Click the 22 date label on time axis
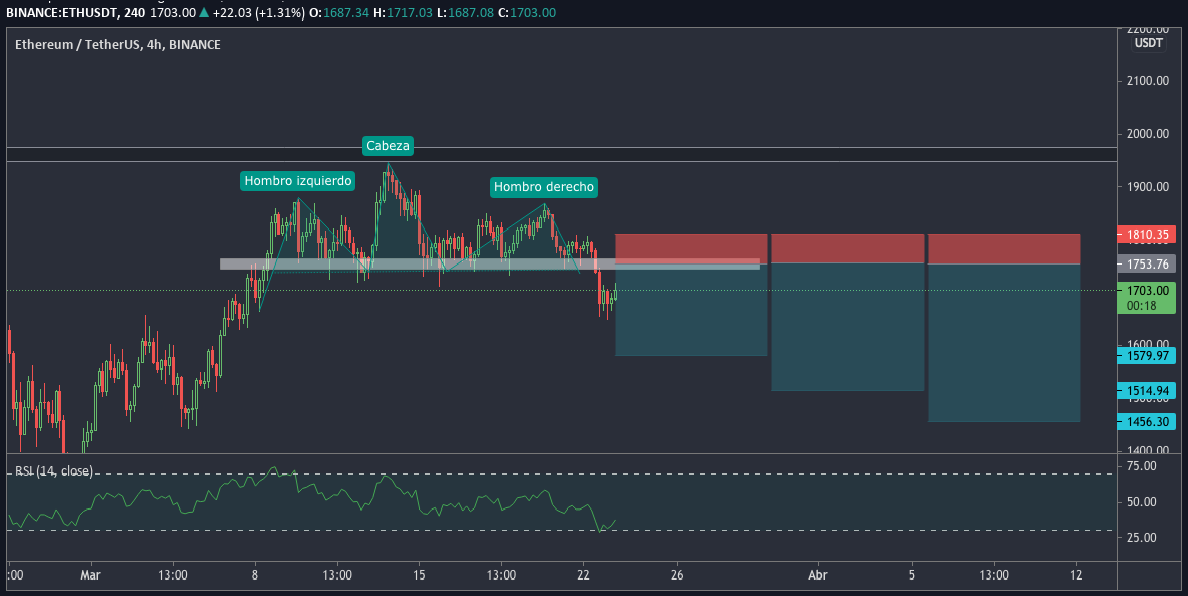Image resolution: width=1188 pixels, height=596 pixels. tap(583, 576)
